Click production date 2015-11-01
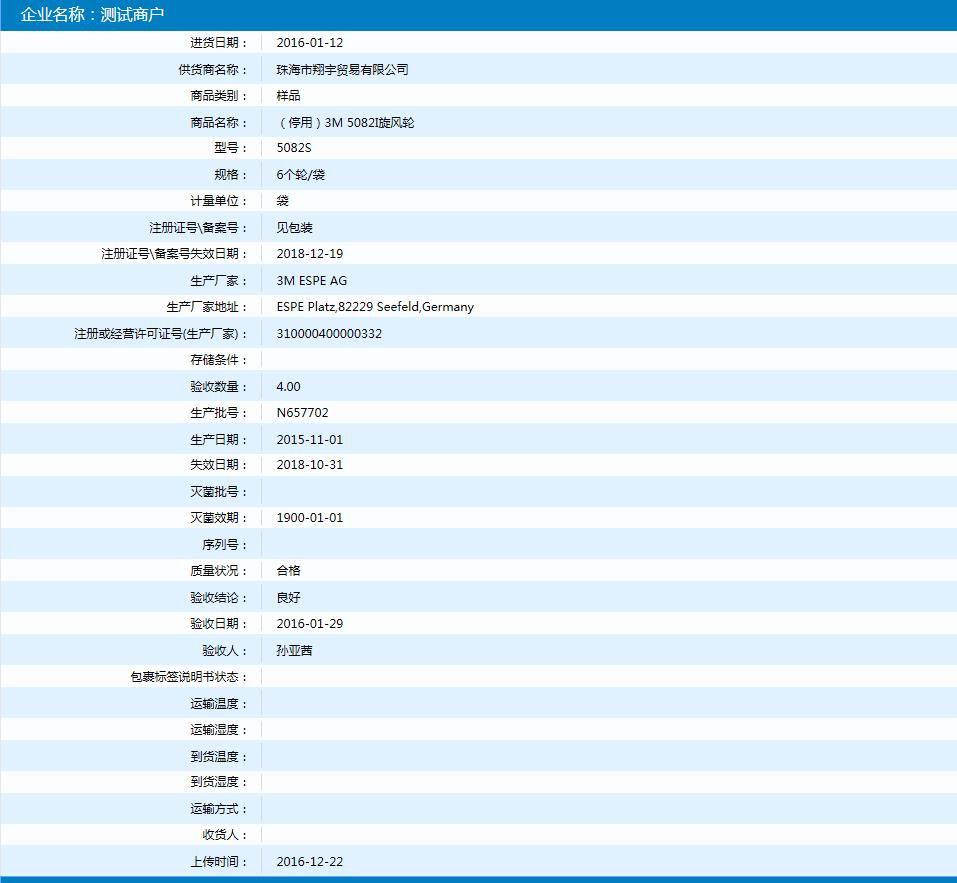The image size is (957, 883). pyautogui.click(x=309, y=440)
